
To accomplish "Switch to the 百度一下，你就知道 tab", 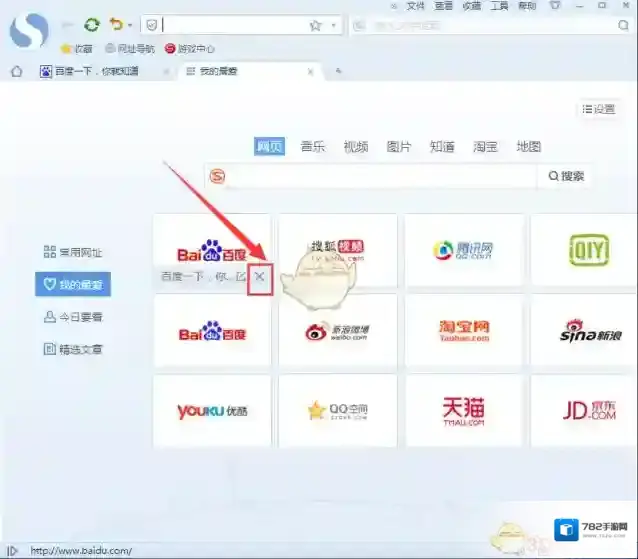I will click(97, 71).
